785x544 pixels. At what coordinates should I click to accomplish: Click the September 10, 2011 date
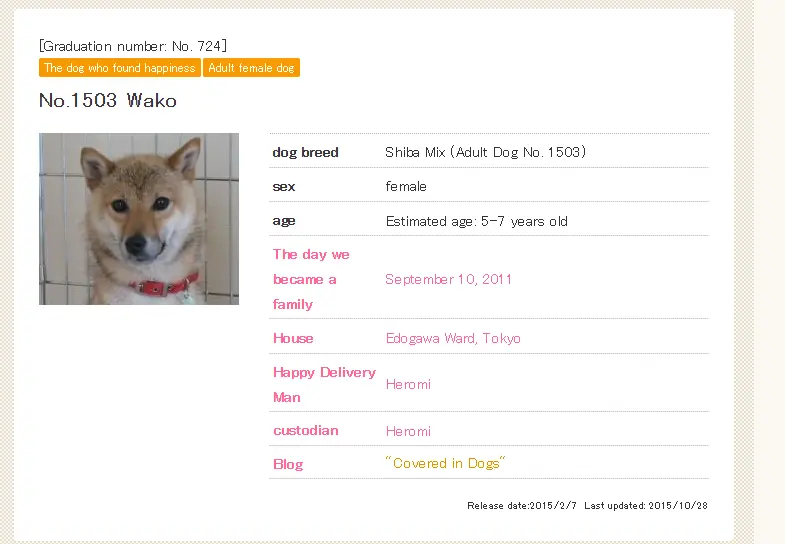click(449, 279)
